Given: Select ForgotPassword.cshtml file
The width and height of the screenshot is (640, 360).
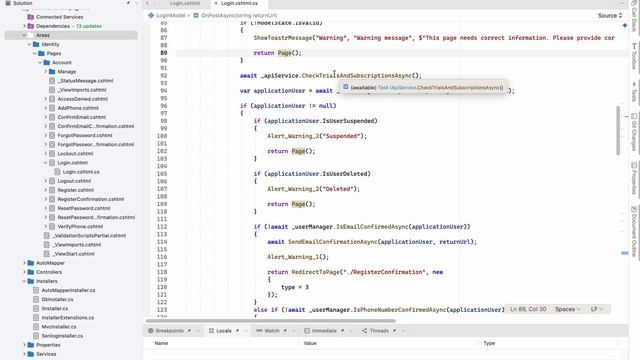Looking at the screenshot, I should [x=85, y=136].
